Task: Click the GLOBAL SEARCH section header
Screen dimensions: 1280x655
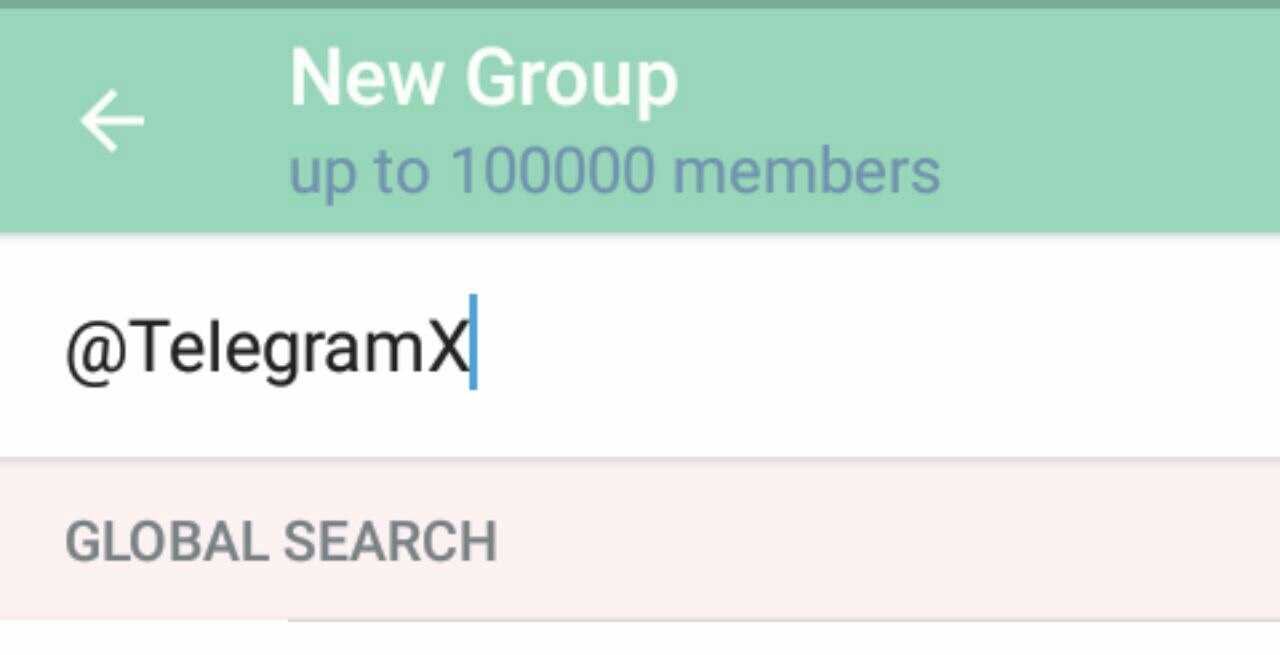Action: 281,541
